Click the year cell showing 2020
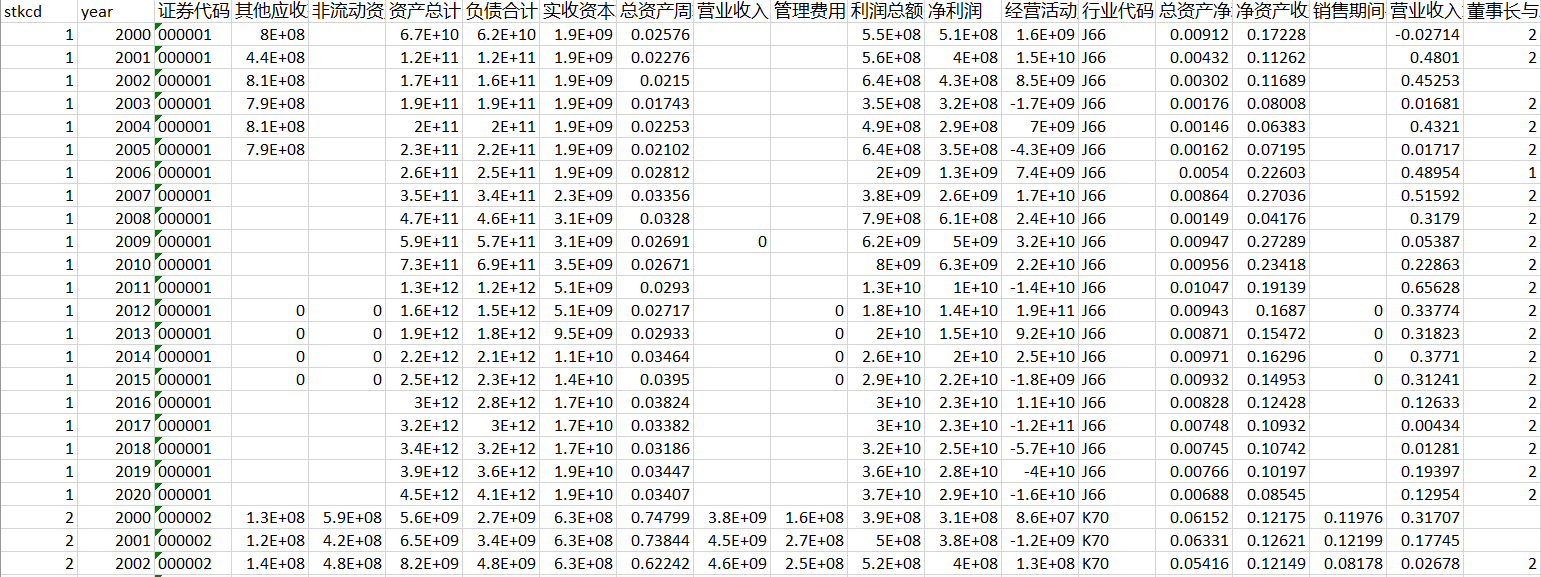The image size is (1541, 577). click(x=116, y=495)
